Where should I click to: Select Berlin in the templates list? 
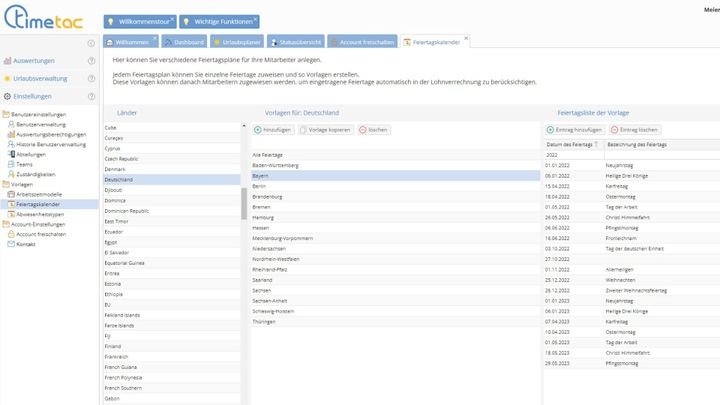259,186
